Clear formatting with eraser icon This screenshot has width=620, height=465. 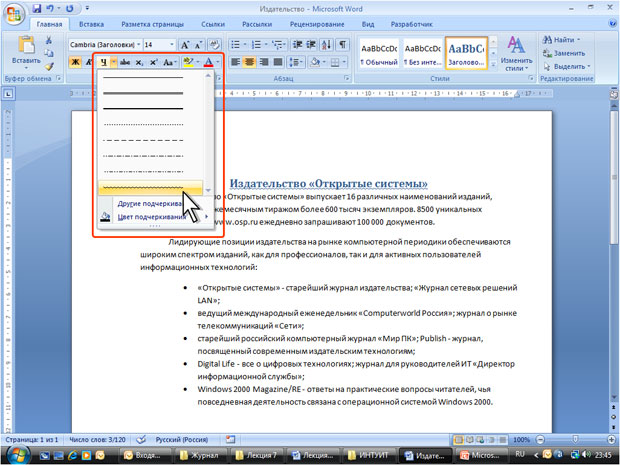pos(214,45)
